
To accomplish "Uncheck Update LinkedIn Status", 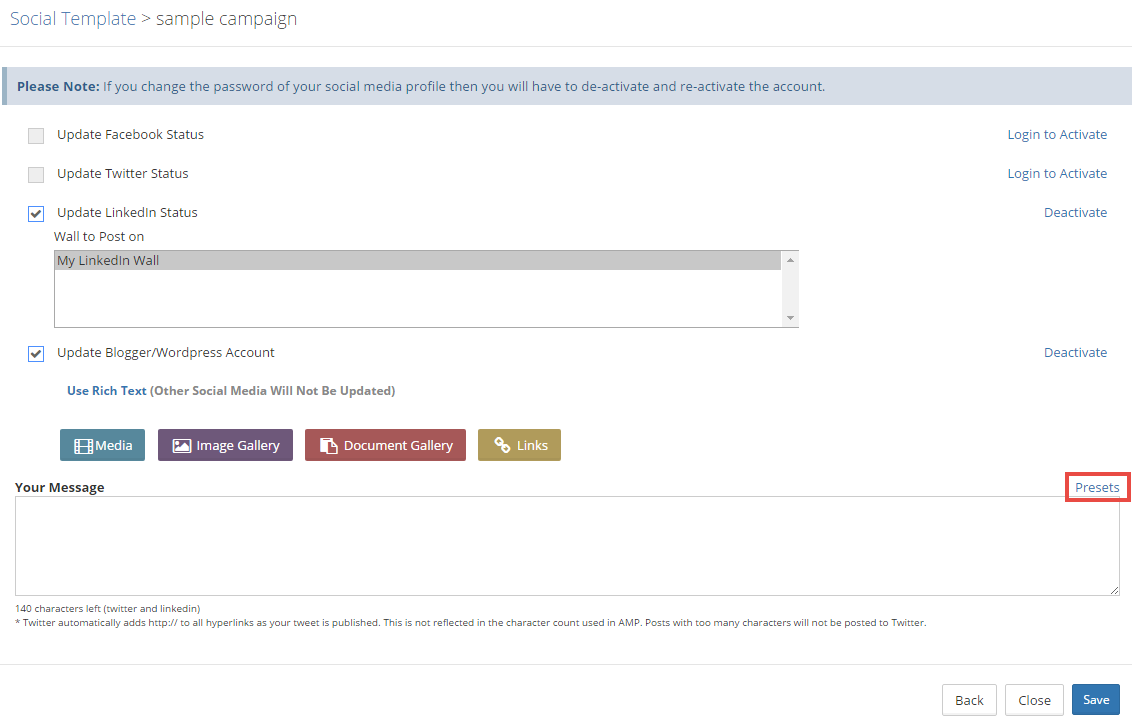I will tap(36, 214).
